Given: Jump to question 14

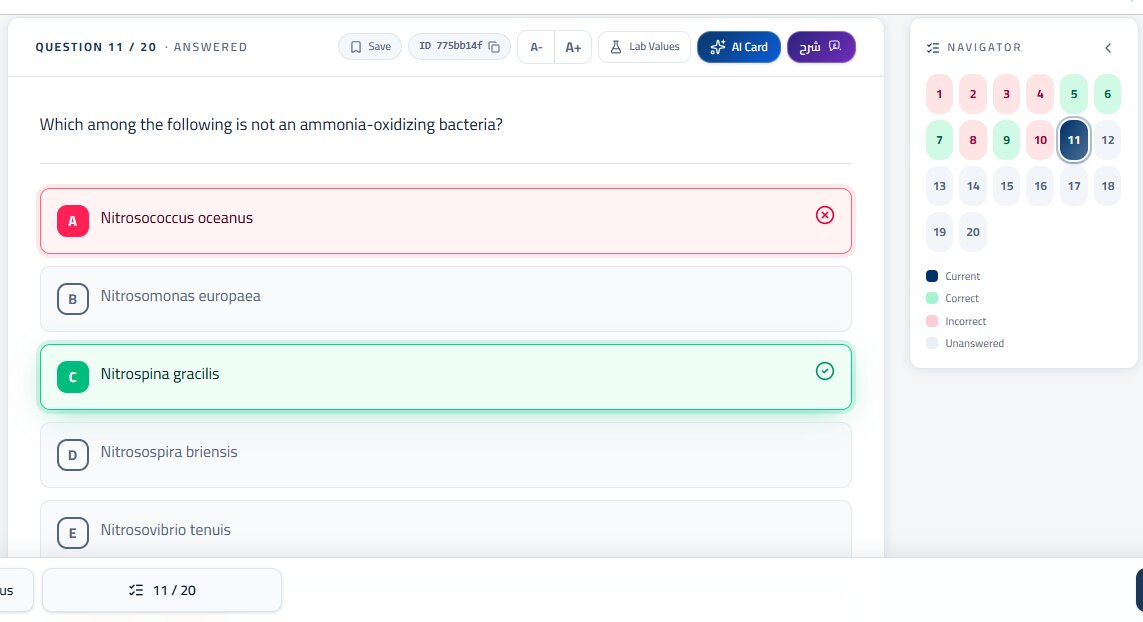Looking at the screenshot, I should [x=972, y=186].
